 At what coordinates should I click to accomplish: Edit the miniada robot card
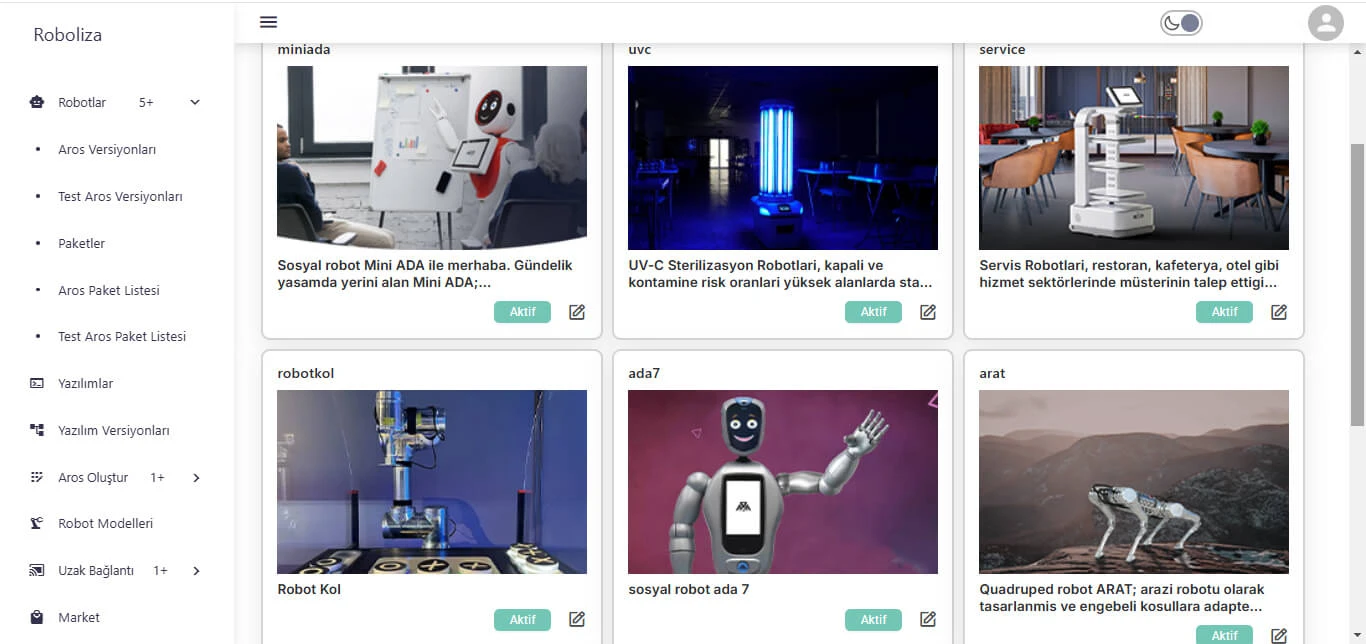pyautogui.click(x=577, y=312)
